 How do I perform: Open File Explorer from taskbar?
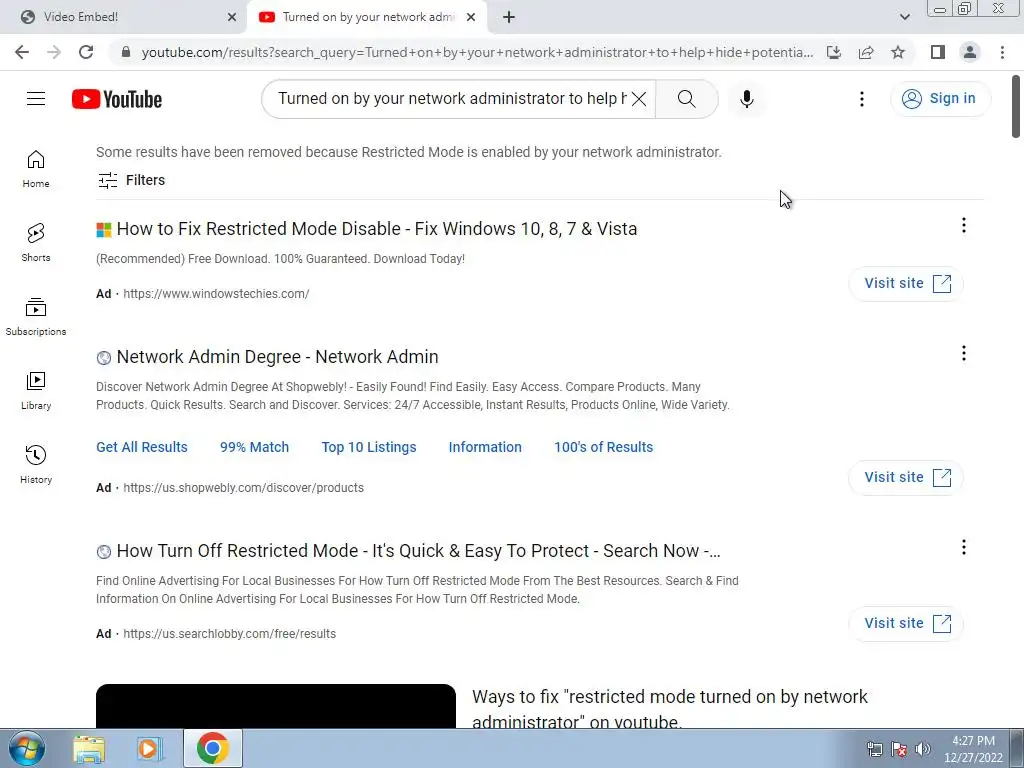(89, 748)
